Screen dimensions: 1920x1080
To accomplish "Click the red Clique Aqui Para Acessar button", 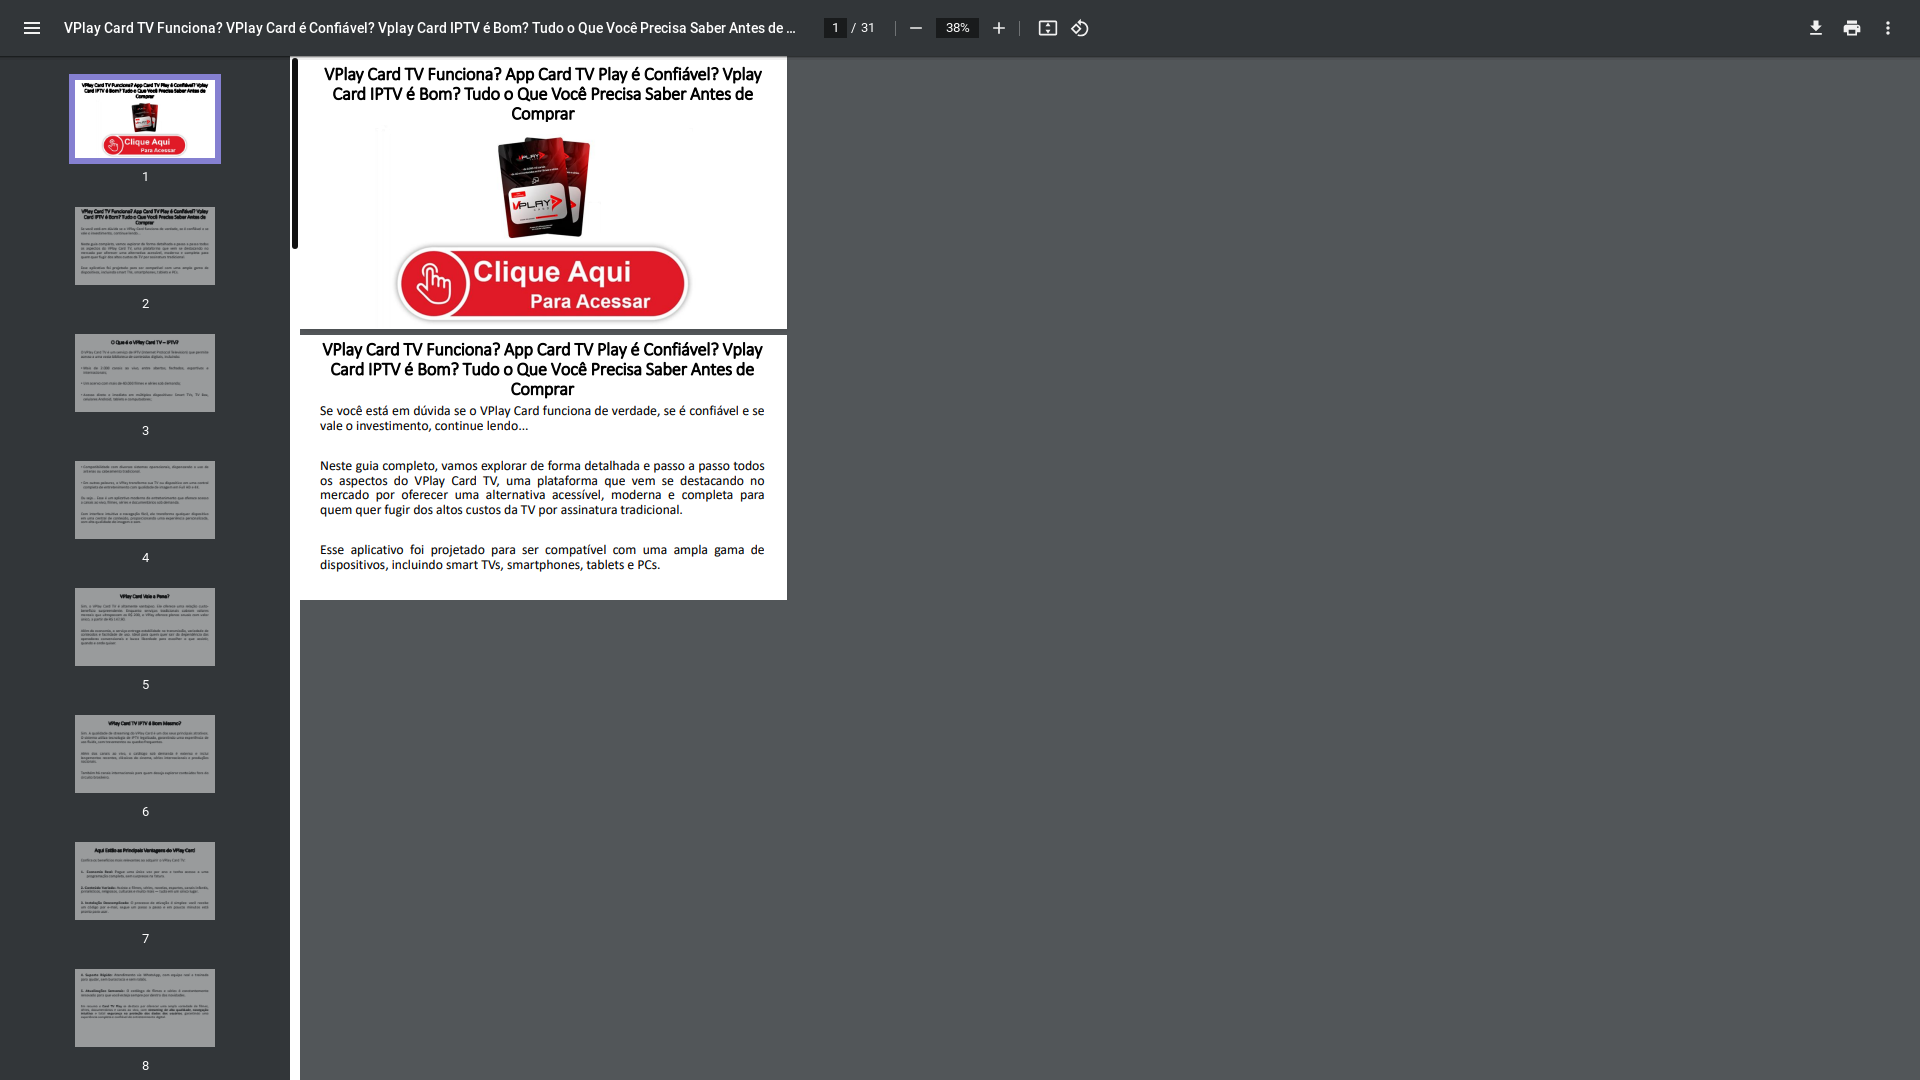I will point(543,284).
